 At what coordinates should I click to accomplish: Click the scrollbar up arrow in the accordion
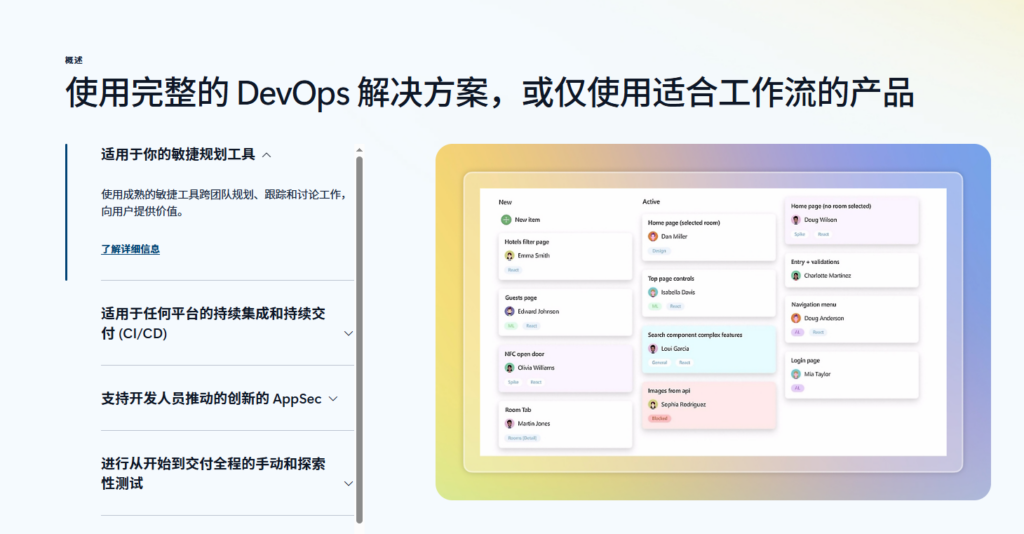[359, 151]
